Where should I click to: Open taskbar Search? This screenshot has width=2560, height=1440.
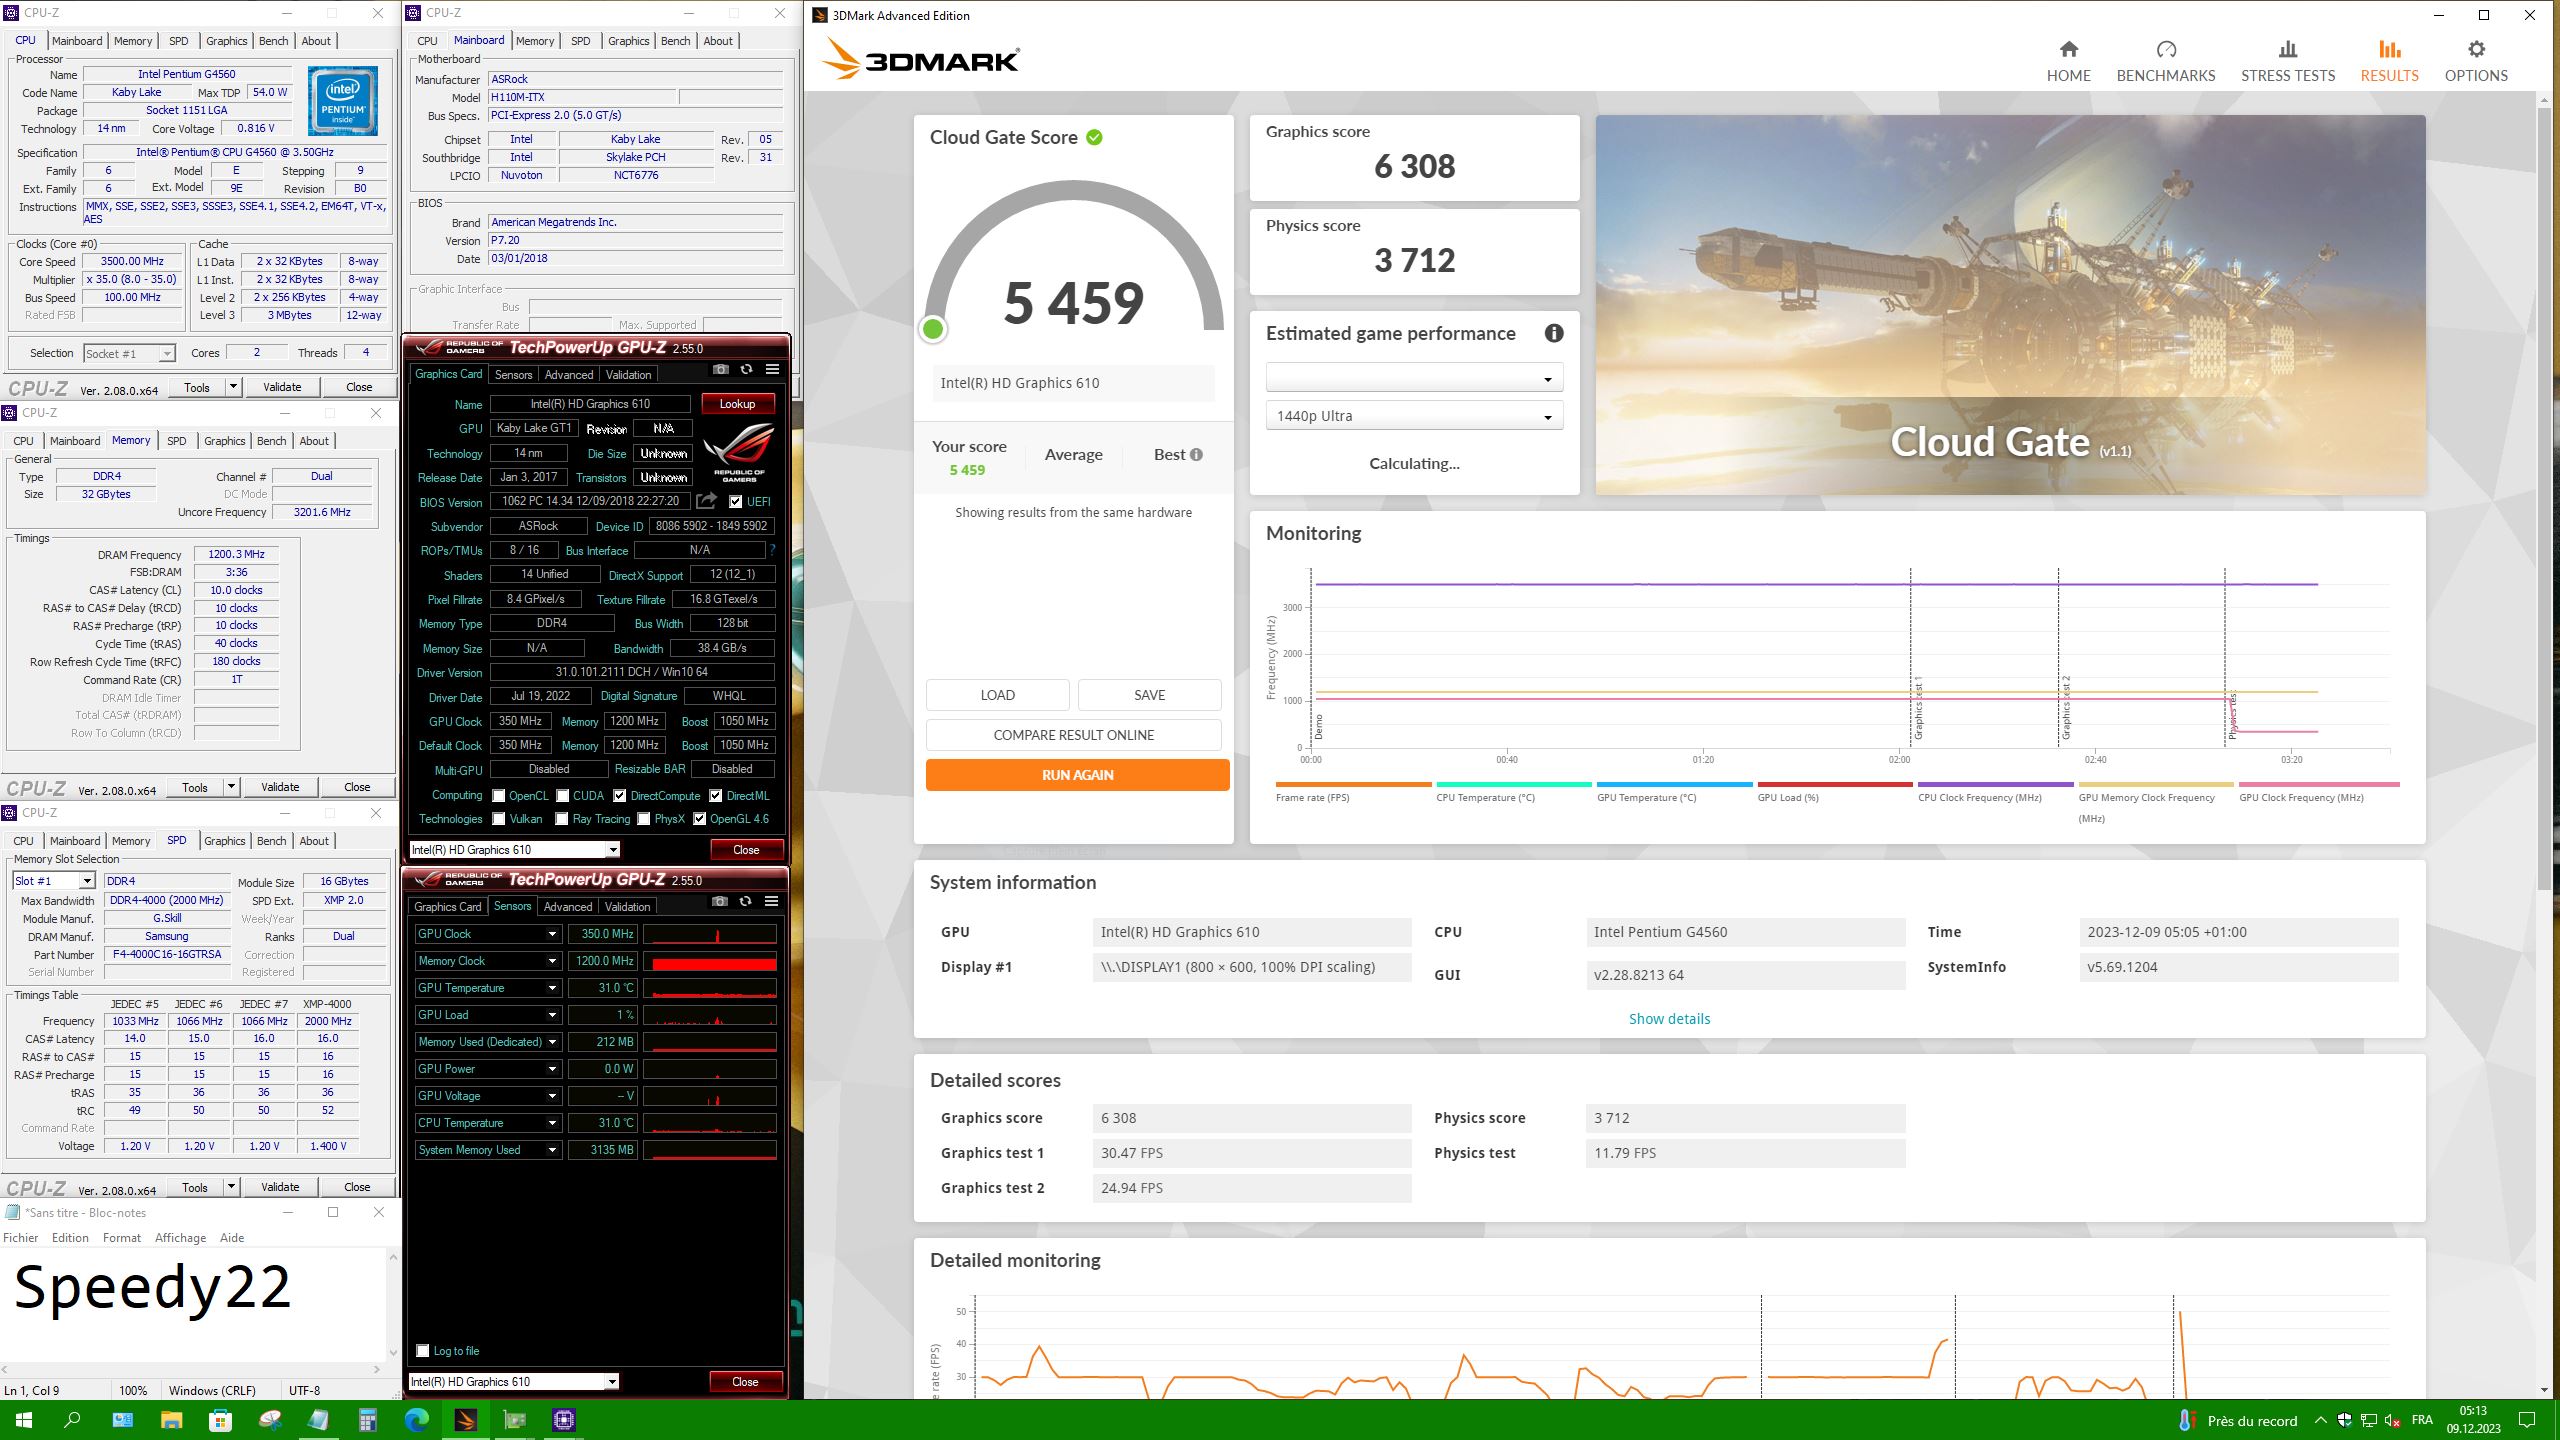[72, 1420]
